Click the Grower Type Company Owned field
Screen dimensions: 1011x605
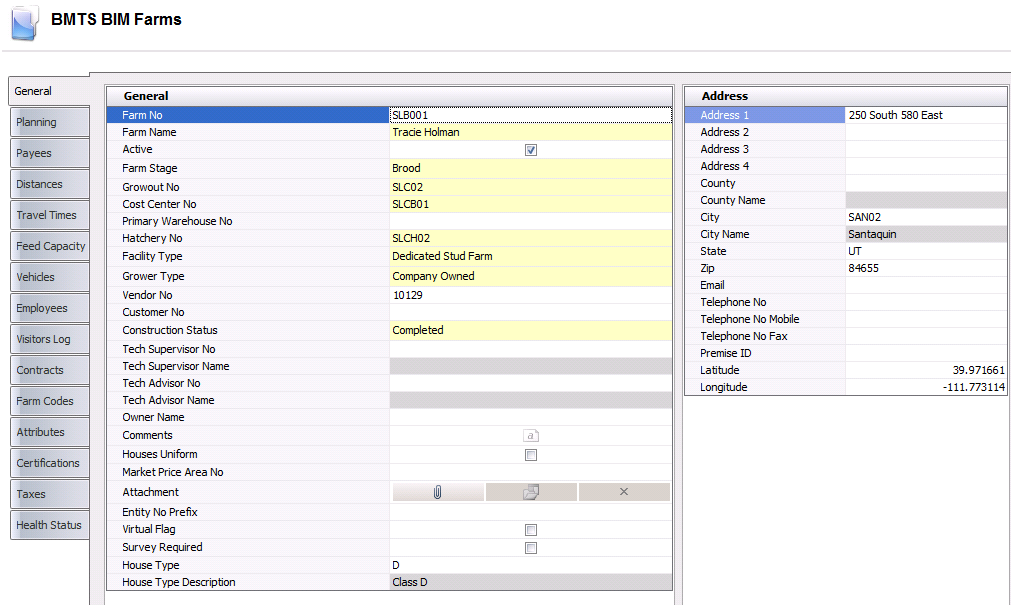point(530,276)
